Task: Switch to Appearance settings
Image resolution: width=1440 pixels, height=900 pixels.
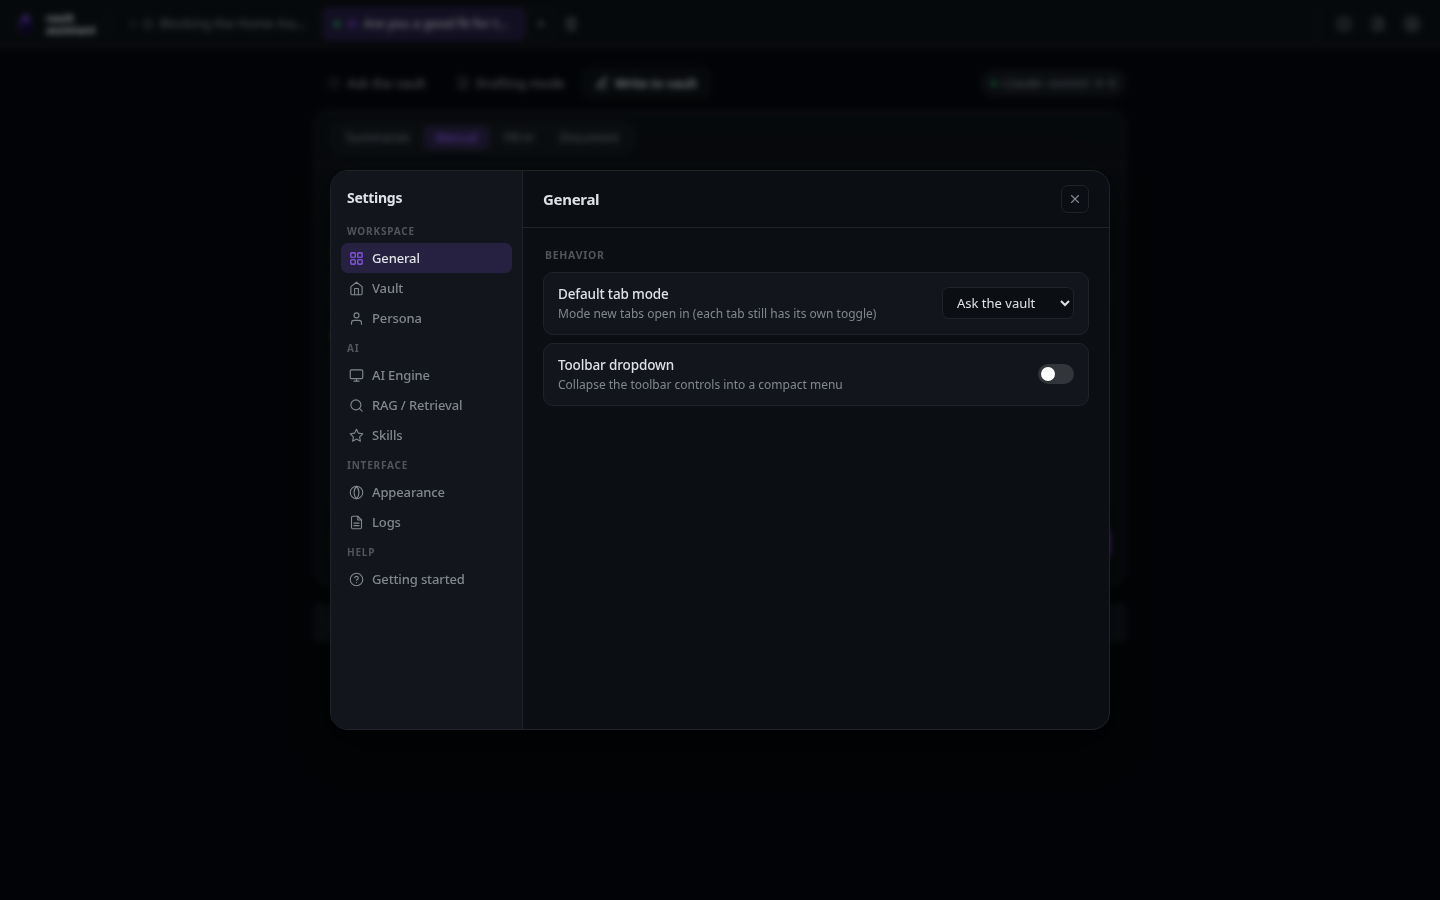Action: tap(426, 492)
